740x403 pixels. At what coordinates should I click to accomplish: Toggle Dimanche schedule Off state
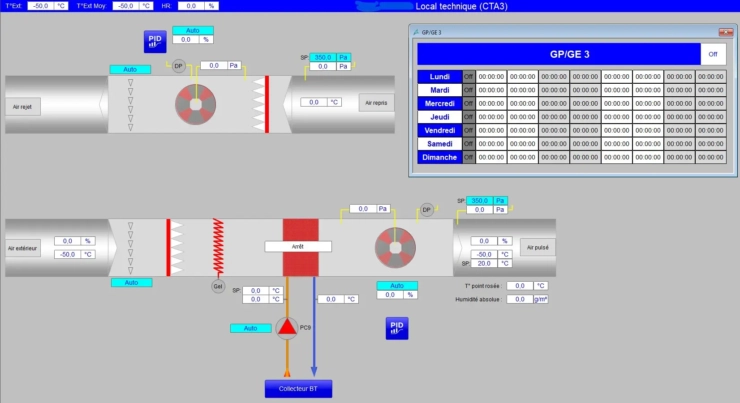point(468,157)
